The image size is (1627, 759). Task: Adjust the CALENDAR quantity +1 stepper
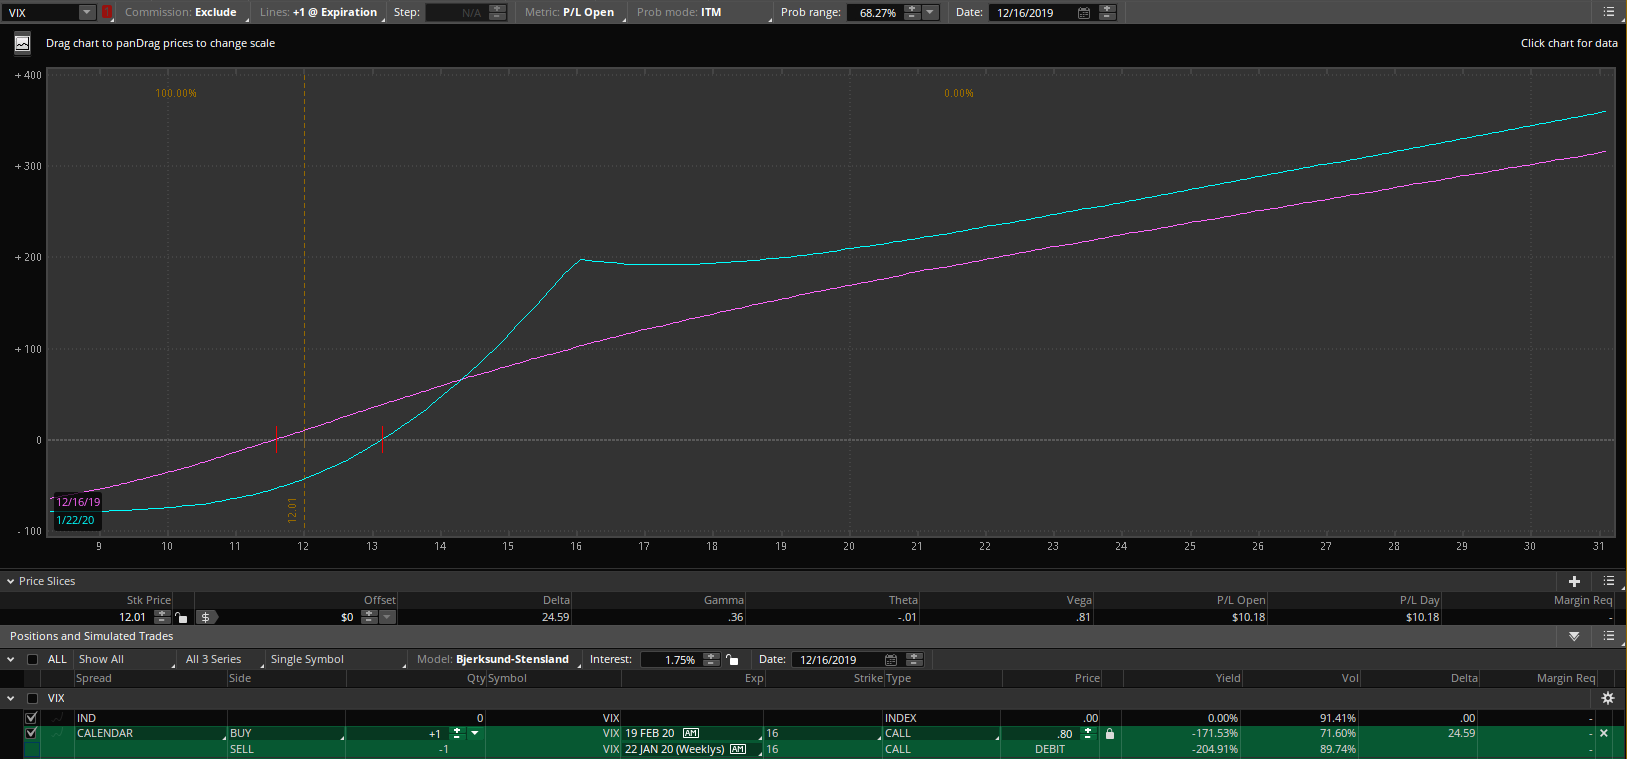pos(457,733)
